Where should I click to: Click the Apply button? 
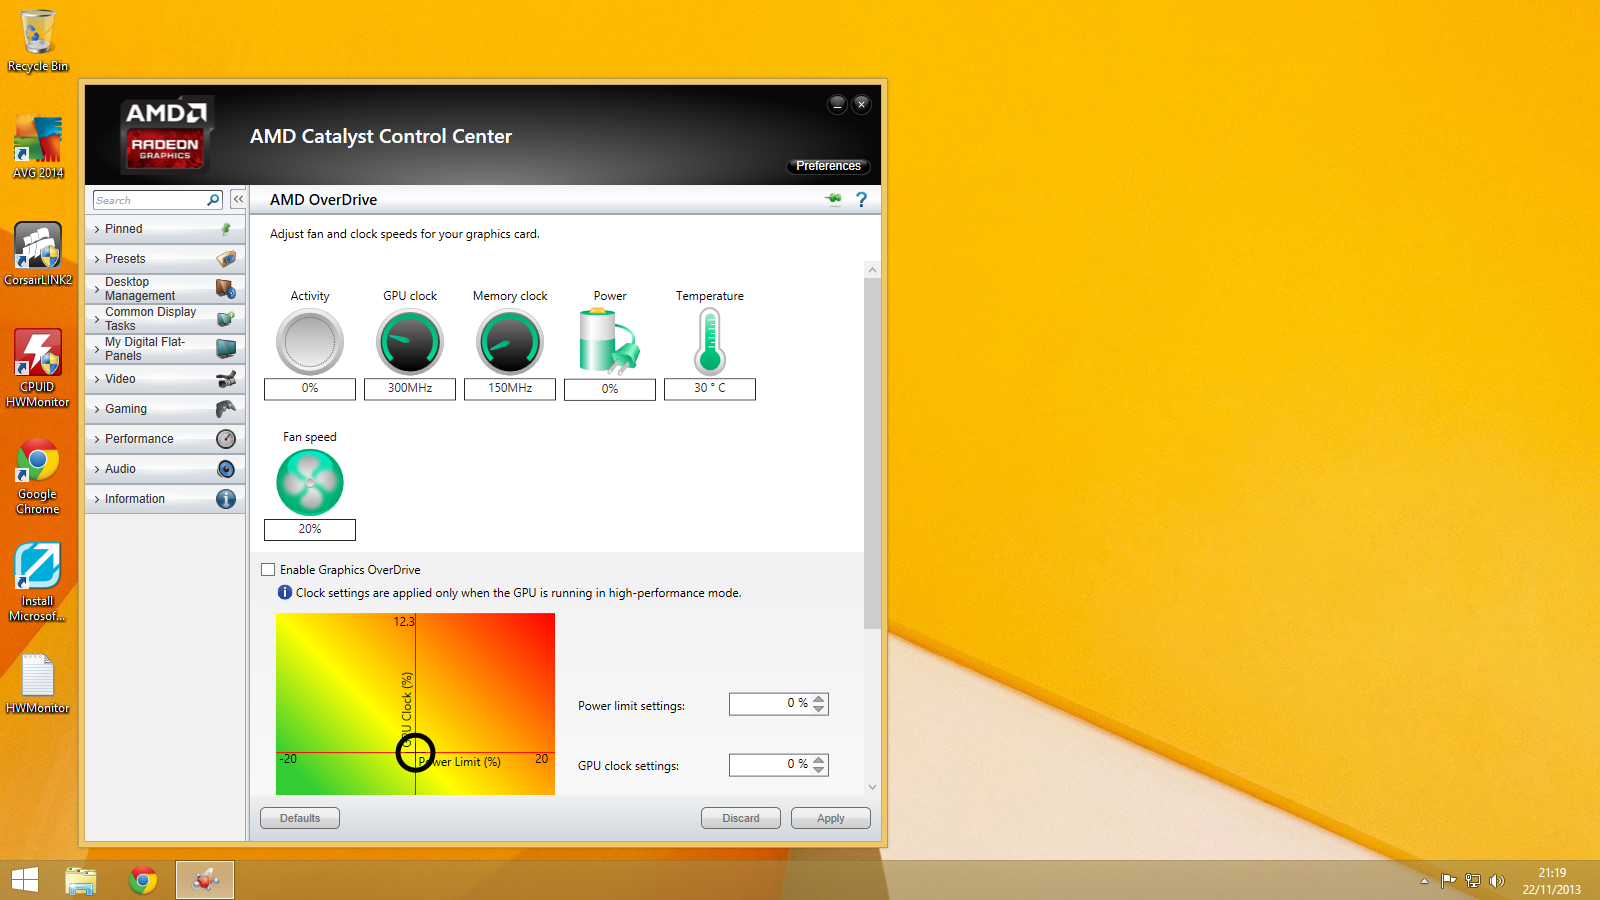coord(830,817)
